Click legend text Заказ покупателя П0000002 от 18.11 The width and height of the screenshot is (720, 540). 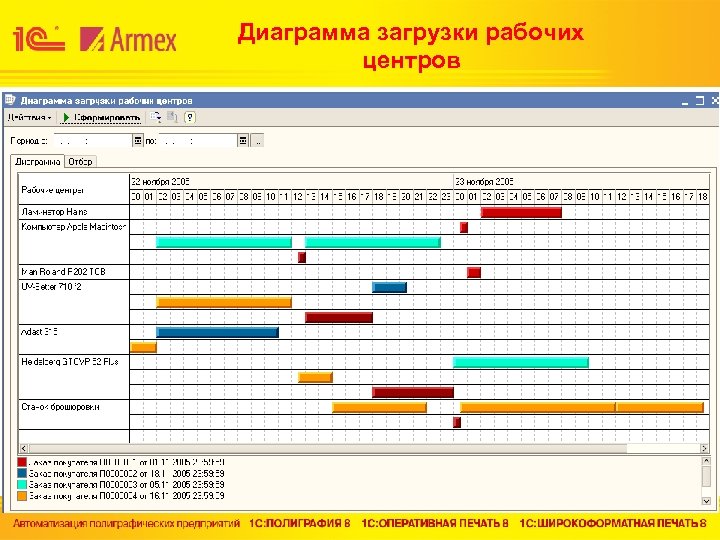click(127, 473)
